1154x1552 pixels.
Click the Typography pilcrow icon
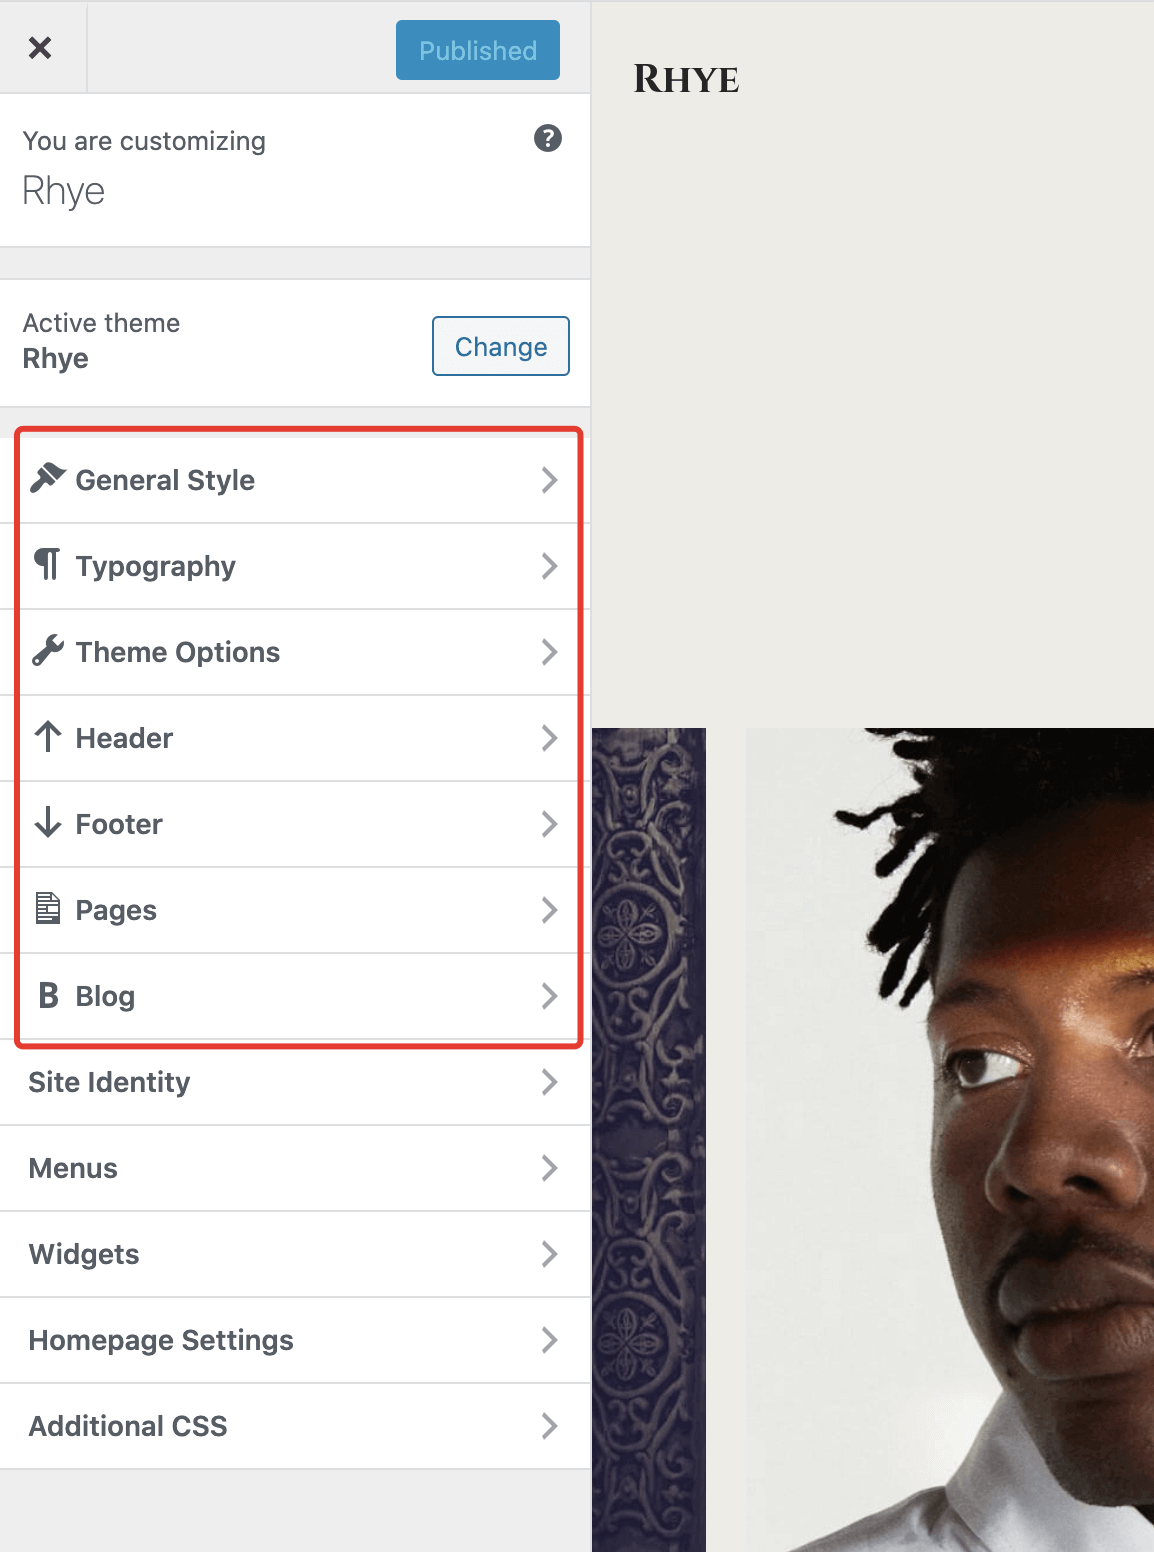click(x=47, y=565)
